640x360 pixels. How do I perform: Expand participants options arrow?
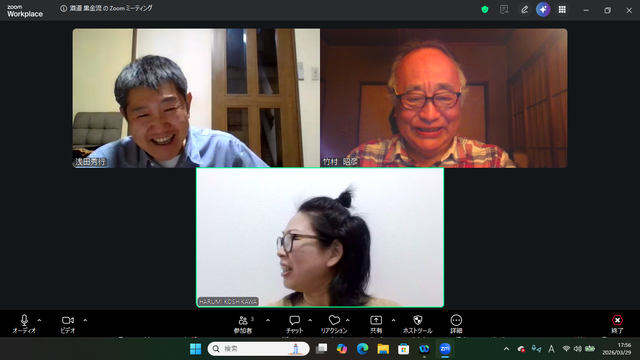(x=268, y=320)
